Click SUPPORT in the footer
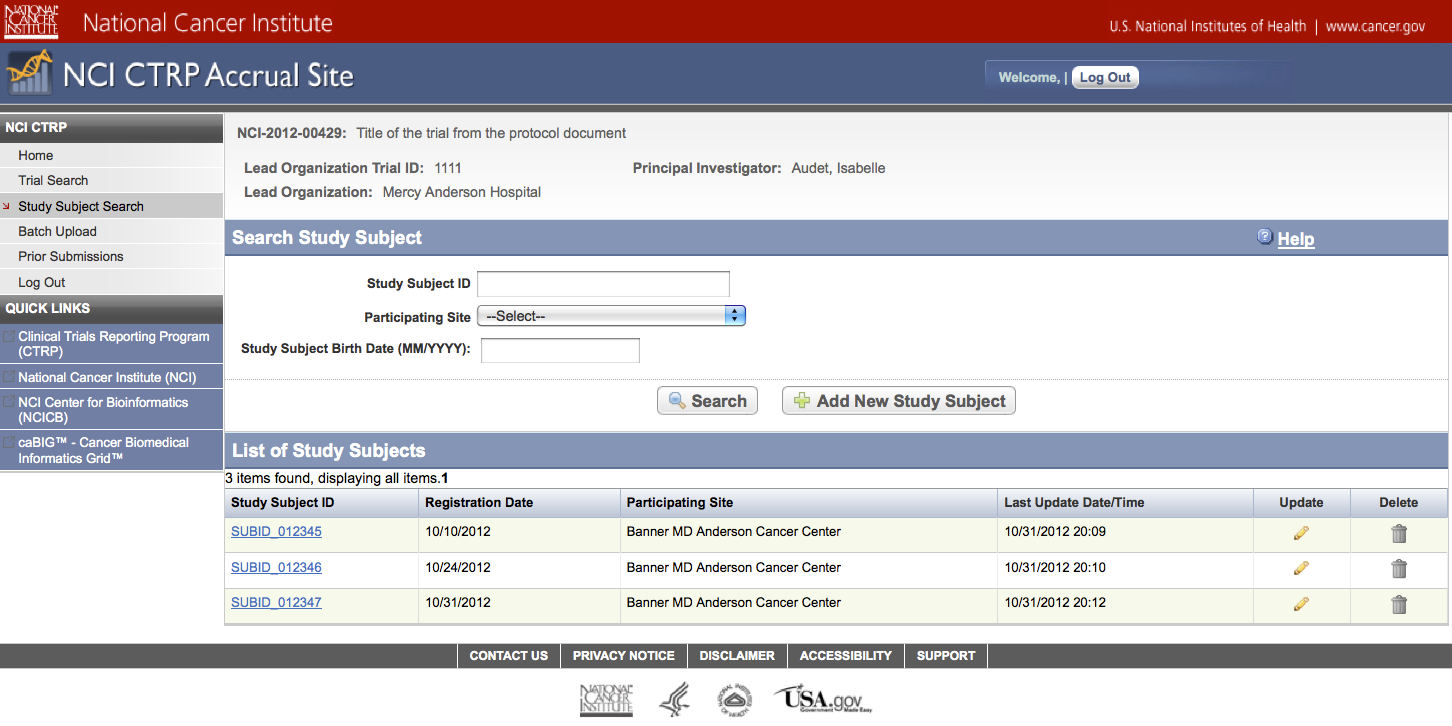This screenshot has height=726, width=1452. 946,656
